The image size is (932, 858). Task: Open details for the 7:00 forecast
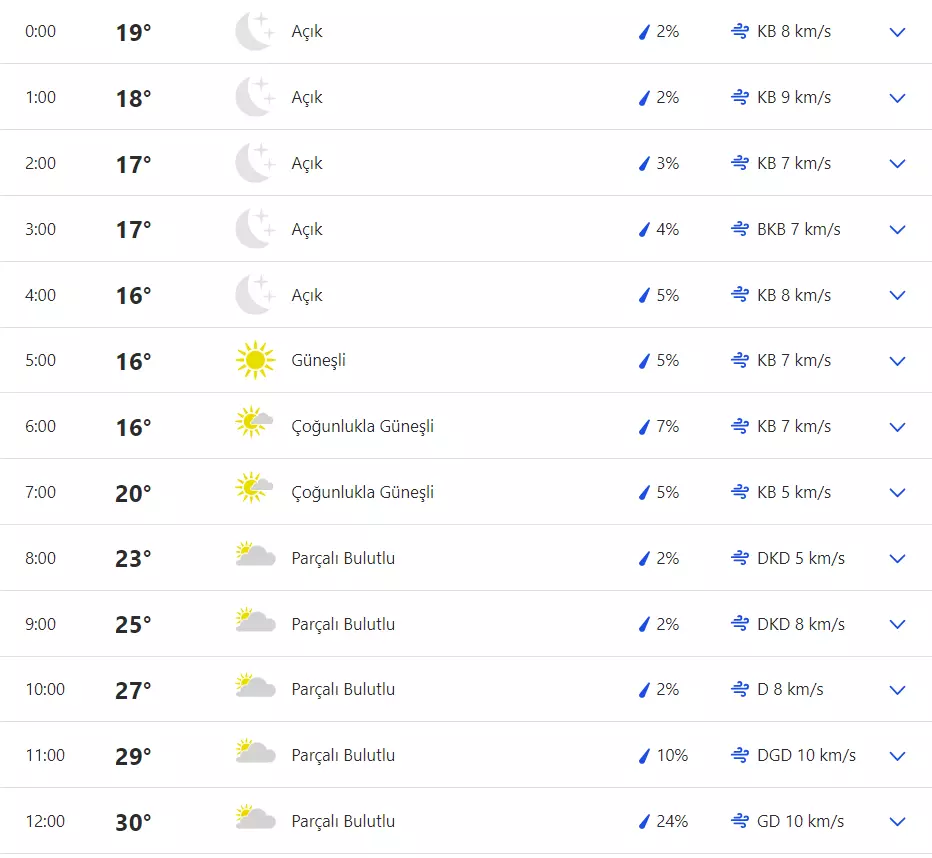pyautogui.click(x=897, y=492)
